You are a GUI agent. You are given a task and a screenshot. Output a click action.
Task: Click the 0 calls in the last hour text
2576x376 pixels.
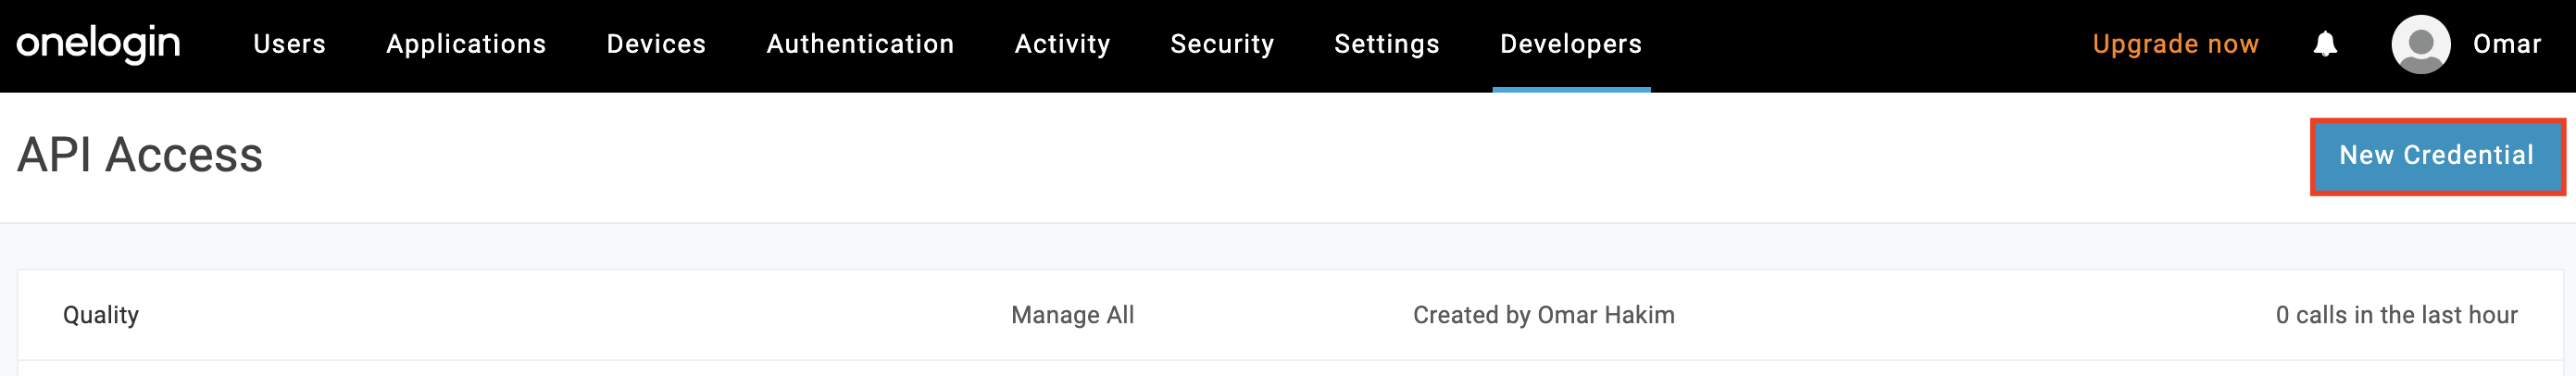[2396, 315]
